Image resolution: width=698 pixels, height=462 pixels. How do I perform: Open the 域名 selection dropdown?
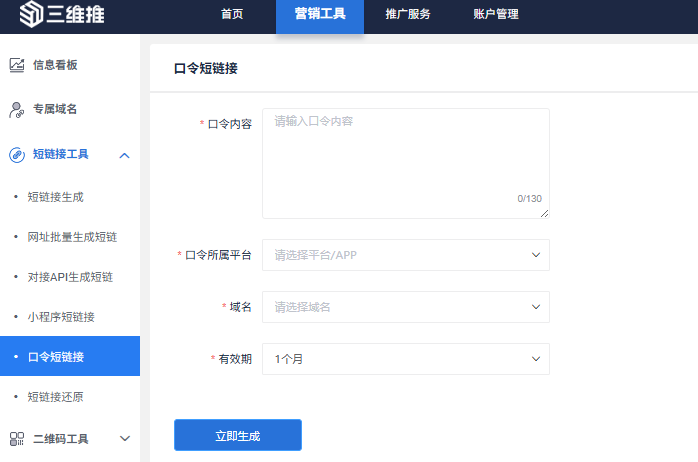pos(406,307)
